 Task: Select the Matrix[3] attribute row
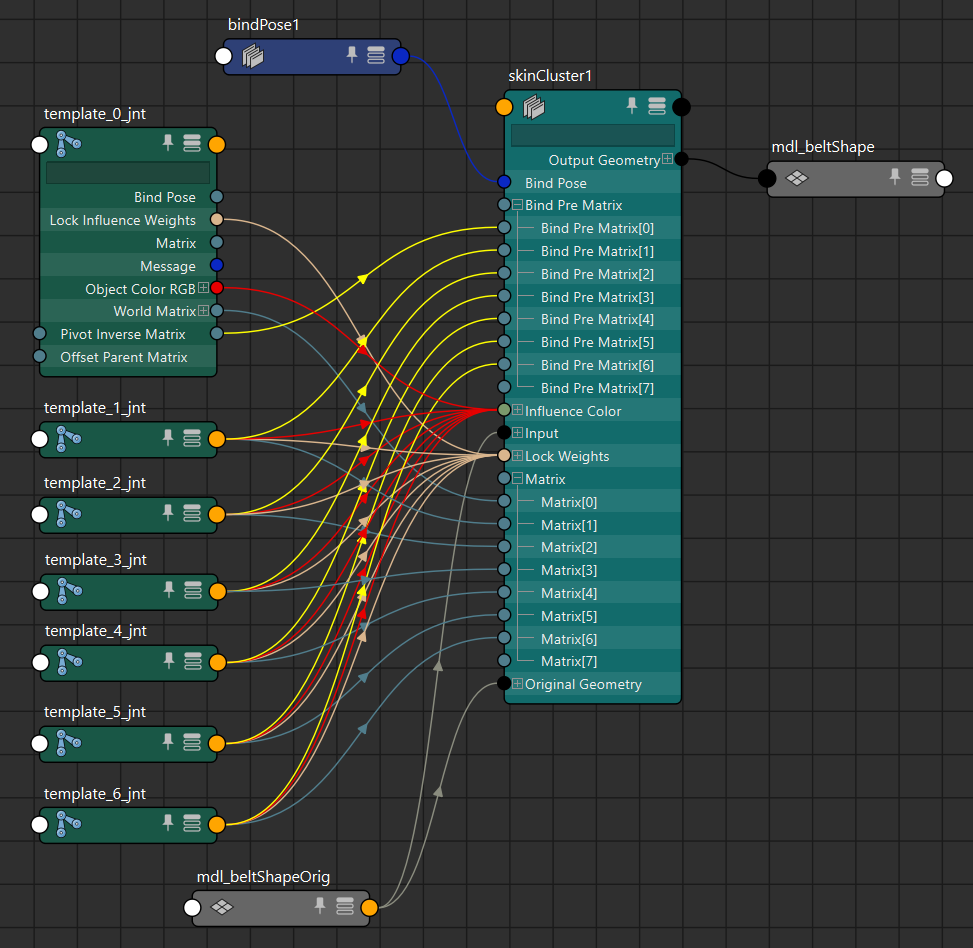pyautogui.click(x=568, y=570)
